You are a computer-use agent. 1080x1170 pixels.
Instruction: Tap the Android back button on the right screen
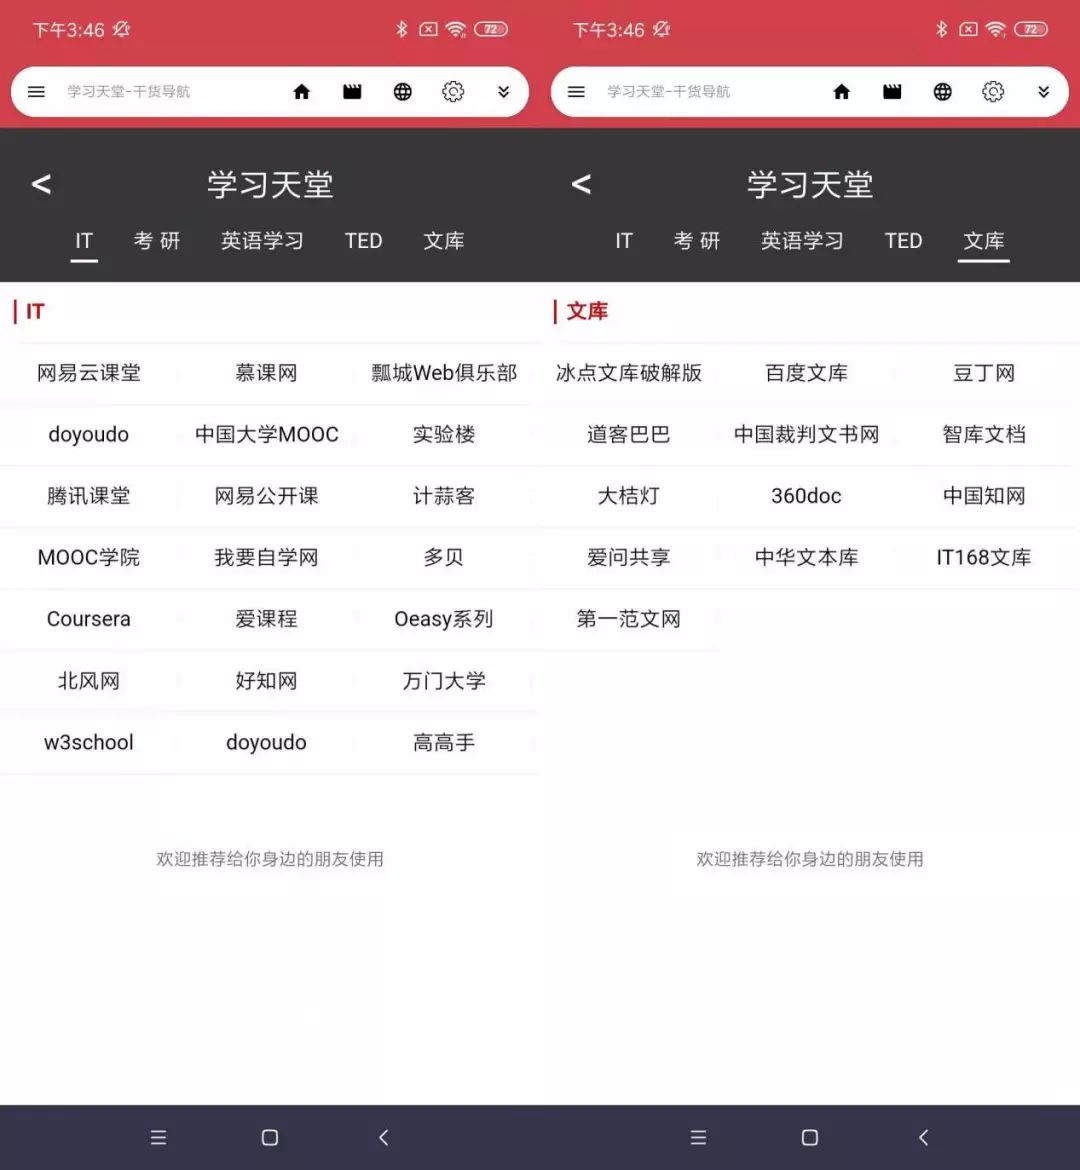click(924, 1137)
